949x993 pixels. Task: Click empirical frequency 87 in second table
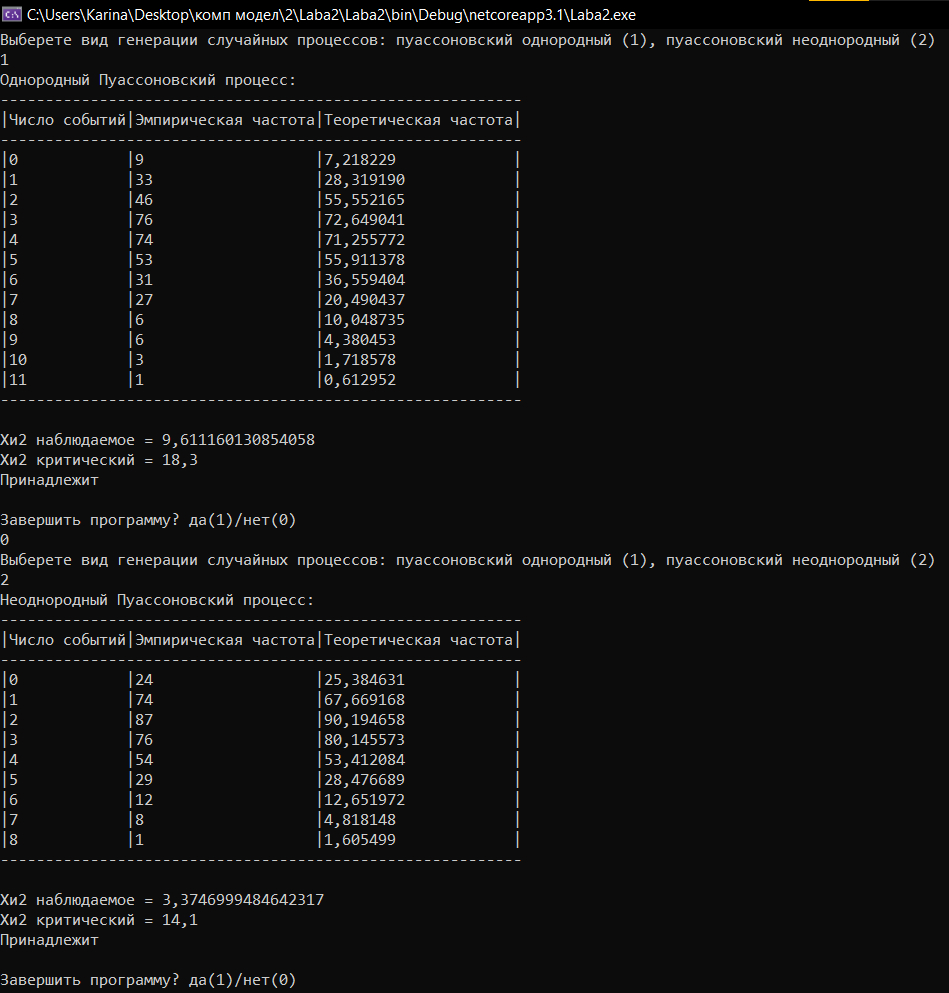144,719
